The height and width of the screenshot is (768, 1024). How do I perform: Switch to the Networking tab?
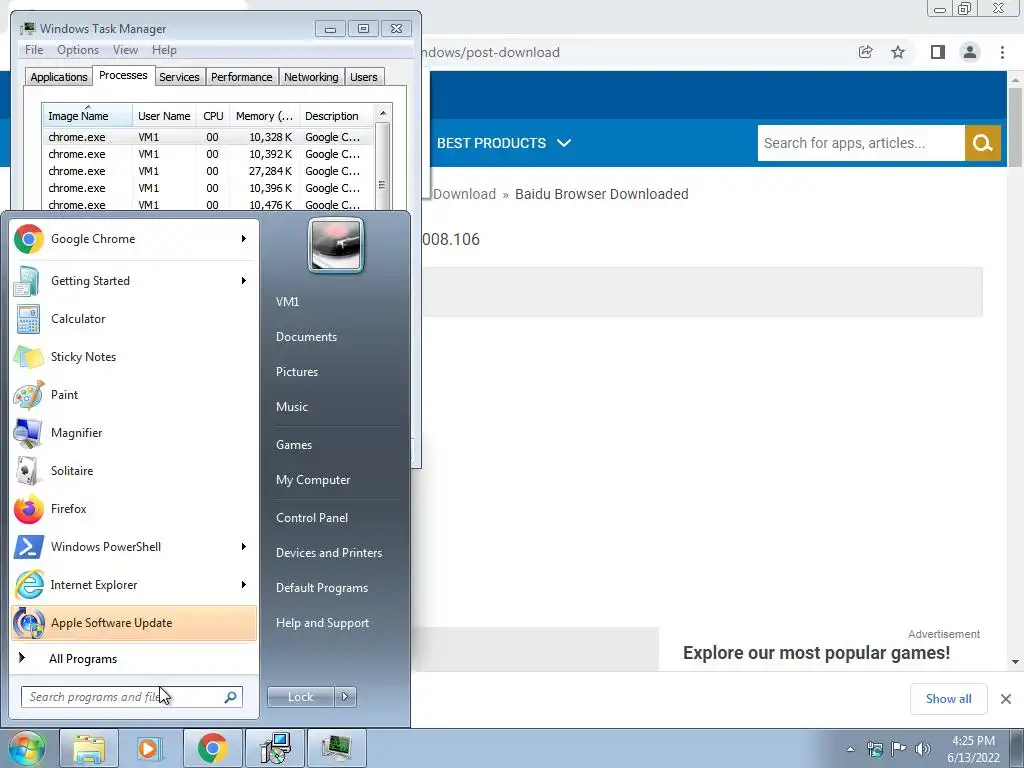(x=312, y=77)
